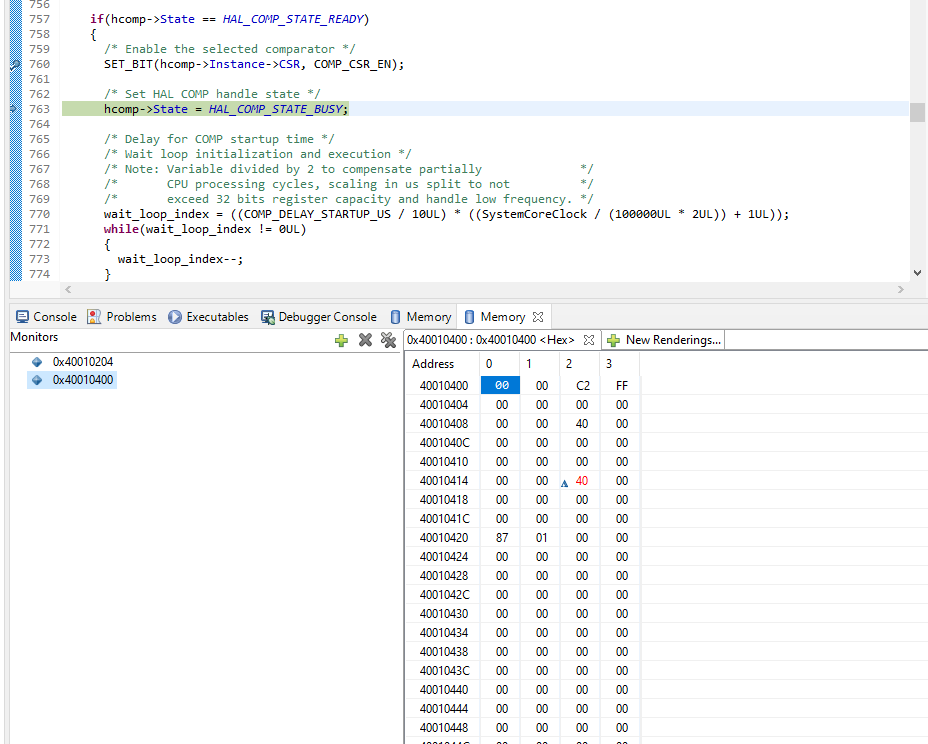The image size is (928, 744).
Task: Click the 0x40010204 monitor diamond icon
Action: pos(37,362)
